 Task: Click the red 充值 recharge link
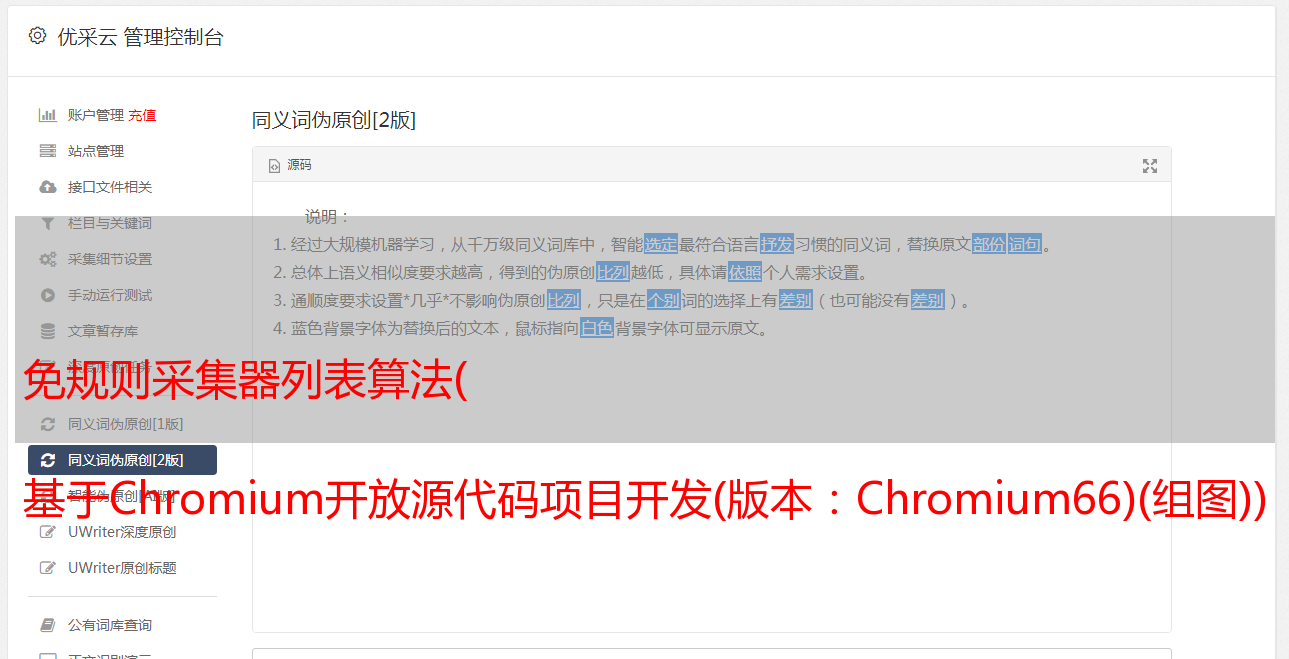(142, 115)
